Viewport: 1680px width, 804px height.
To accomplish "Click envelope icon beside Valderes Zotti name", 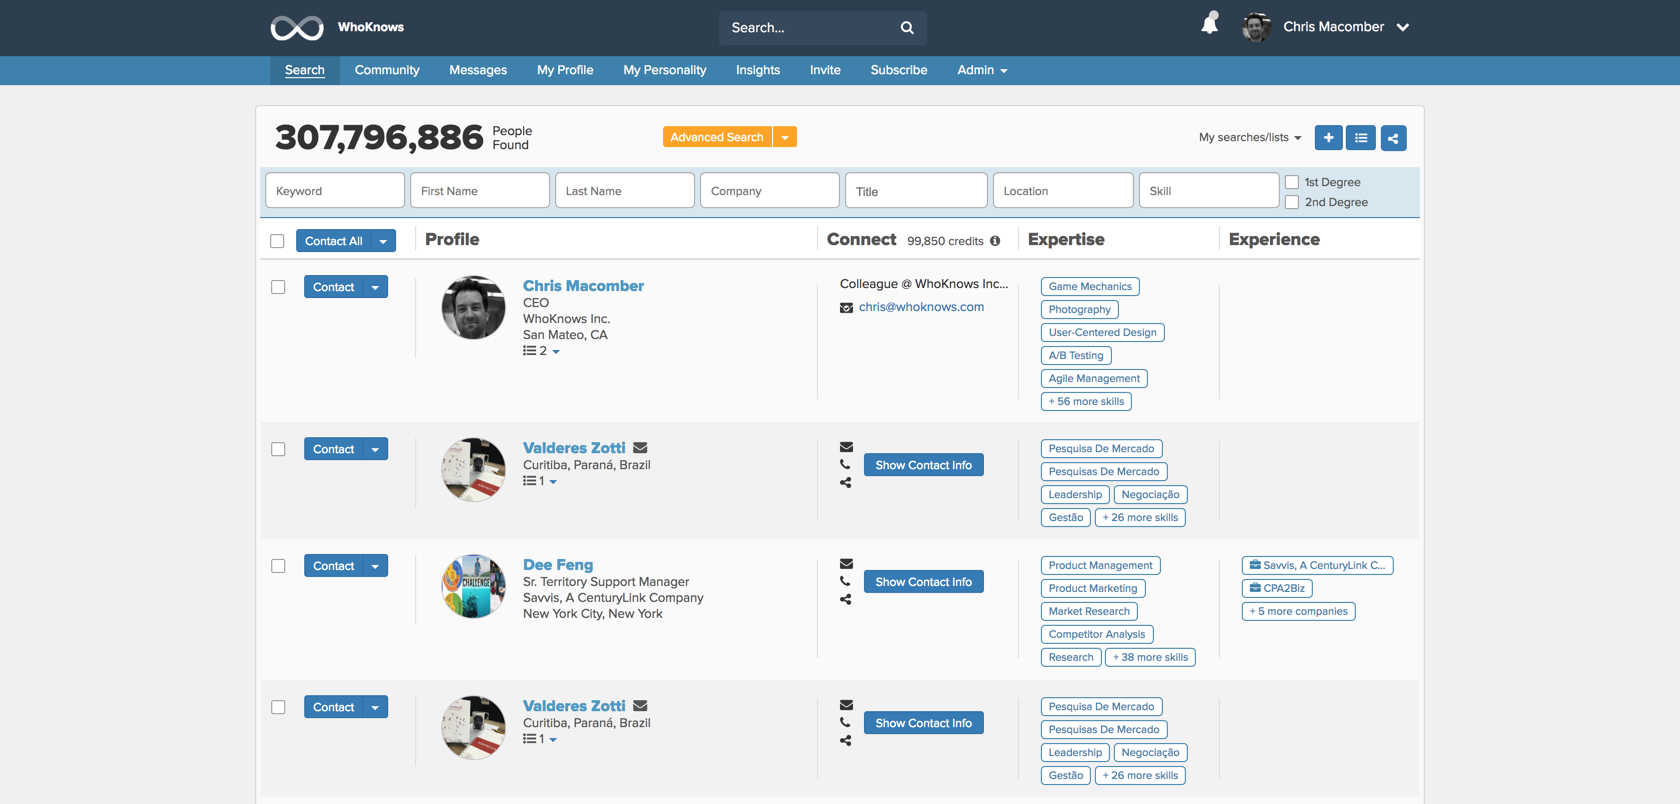I will click(x=640, y=448).
